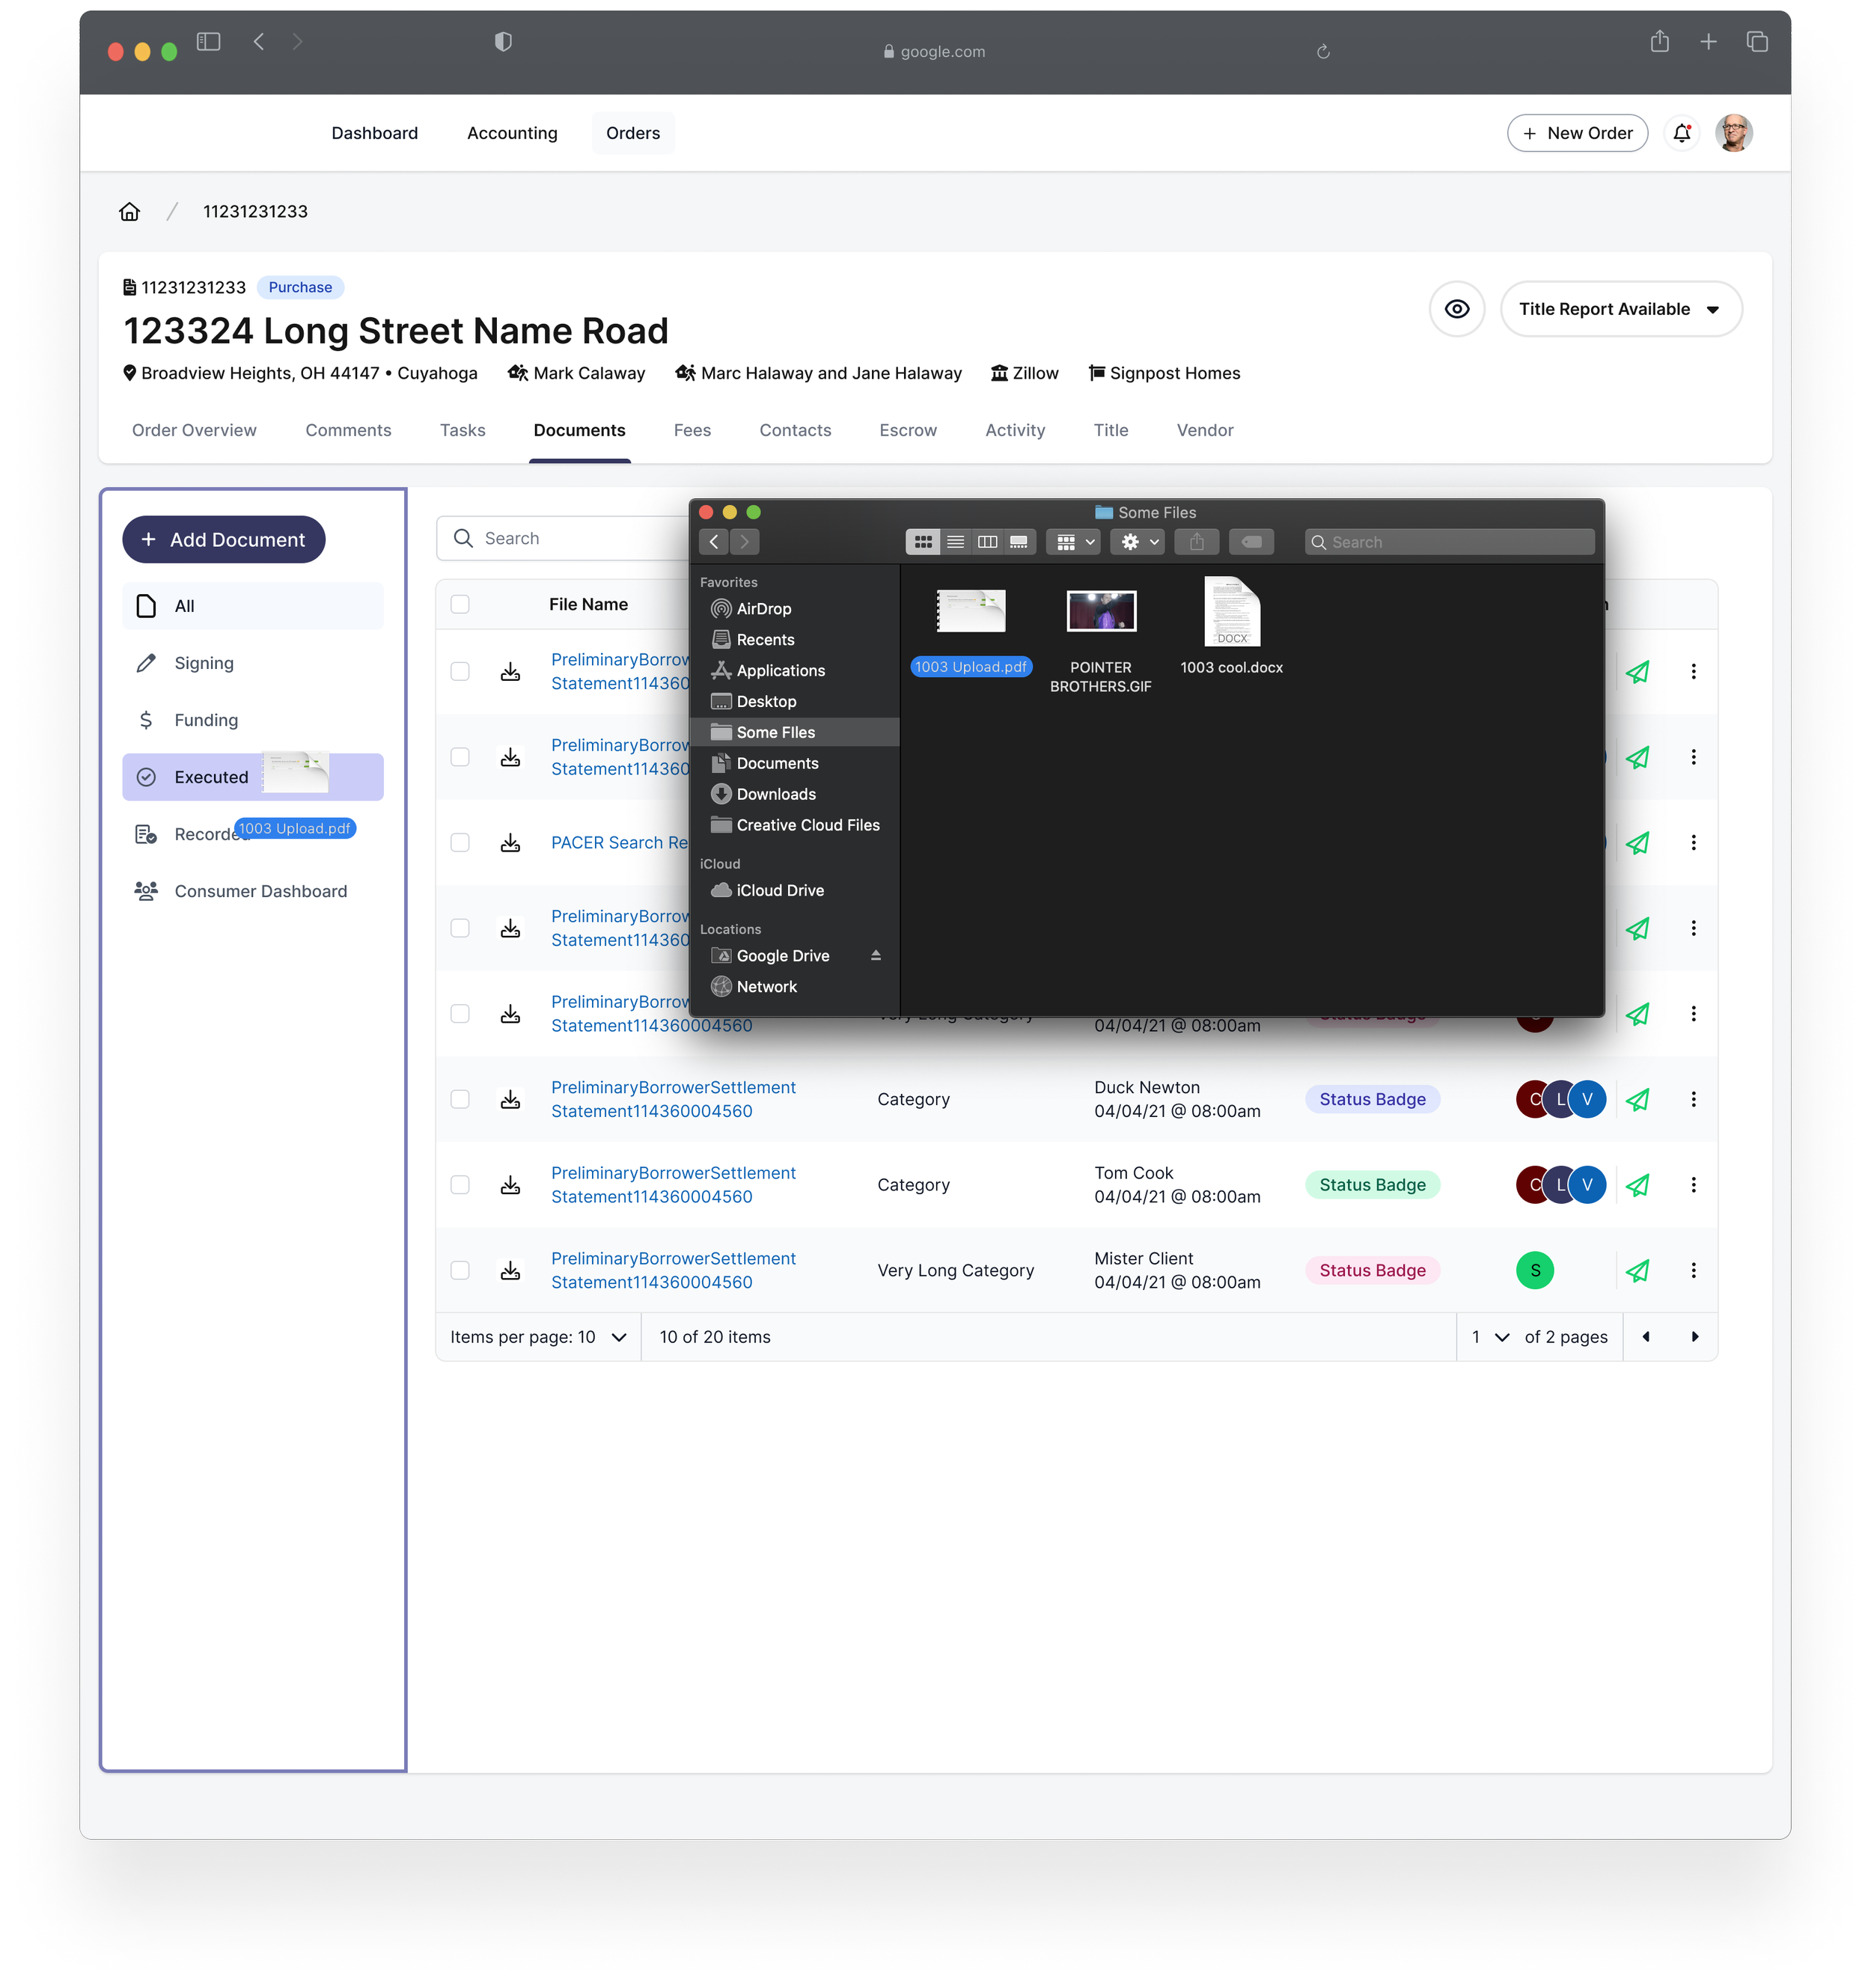Open the Mister Client row options menu

[x=1693, y=1270]
